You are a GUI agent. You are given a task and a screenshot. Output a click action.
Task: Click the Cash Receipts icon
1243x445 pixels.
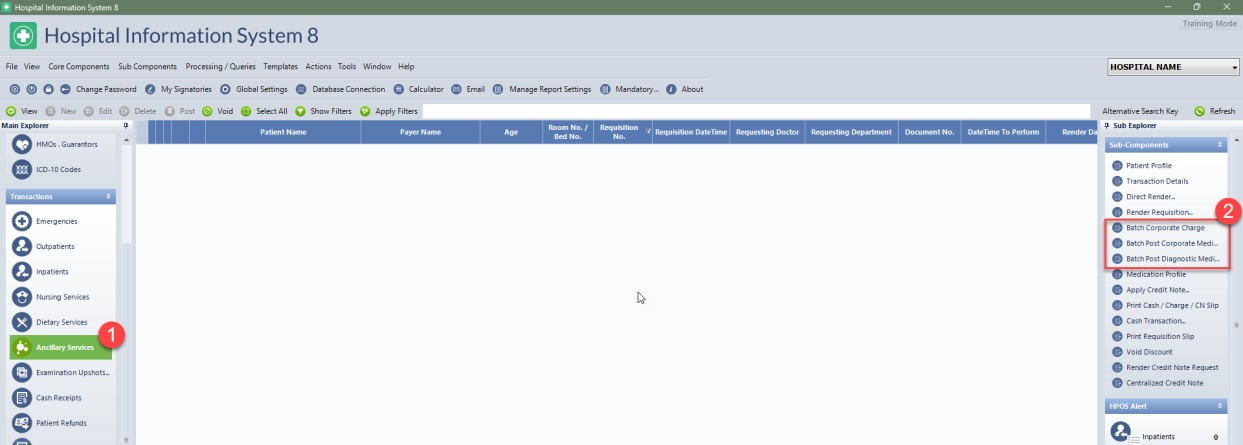pos(22,398)
